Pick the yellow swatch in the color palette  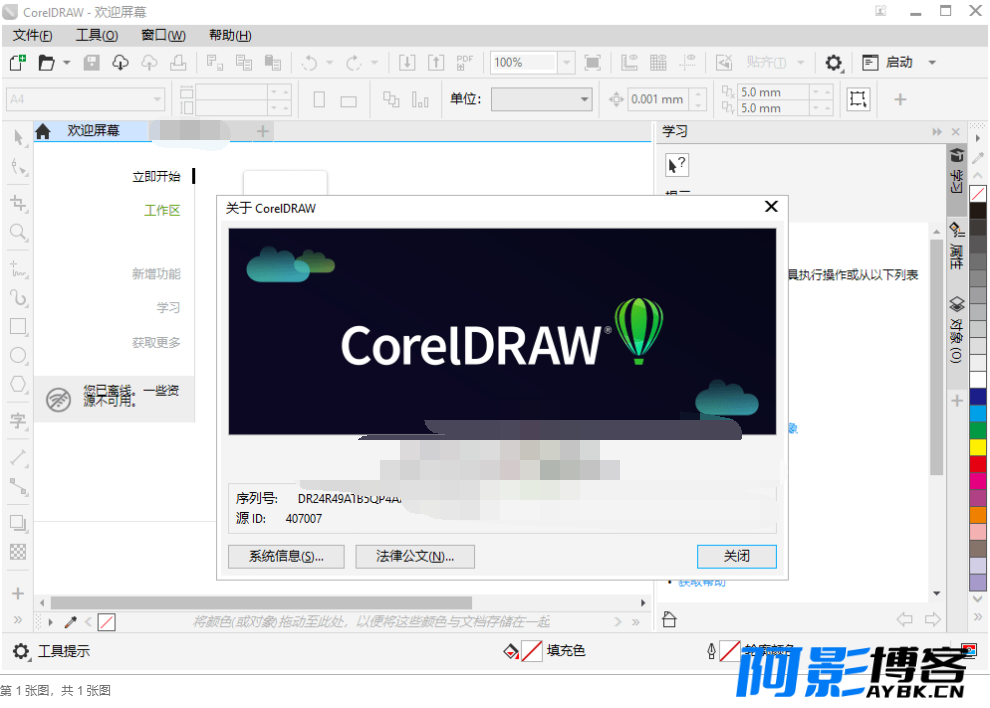click(978, 447)
